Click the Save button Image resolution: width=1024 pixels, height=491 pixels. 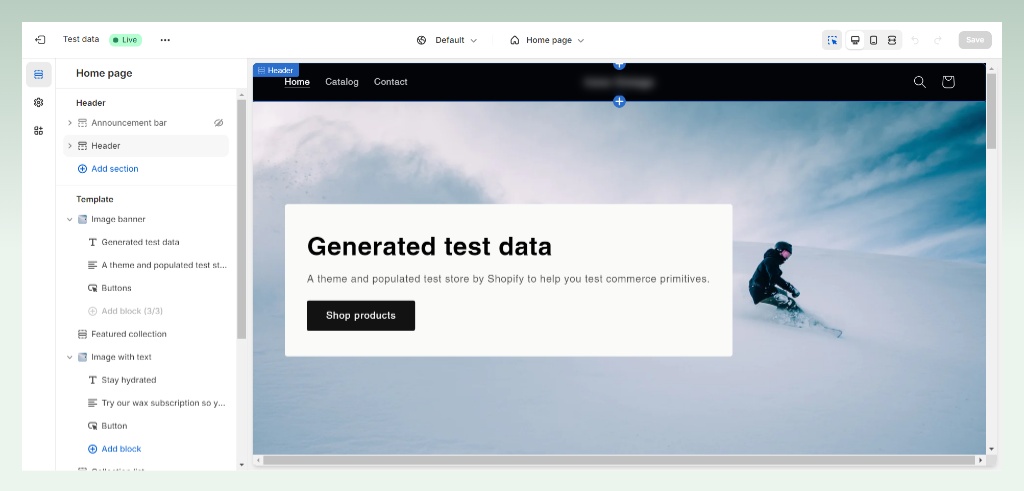coord(975,40)
